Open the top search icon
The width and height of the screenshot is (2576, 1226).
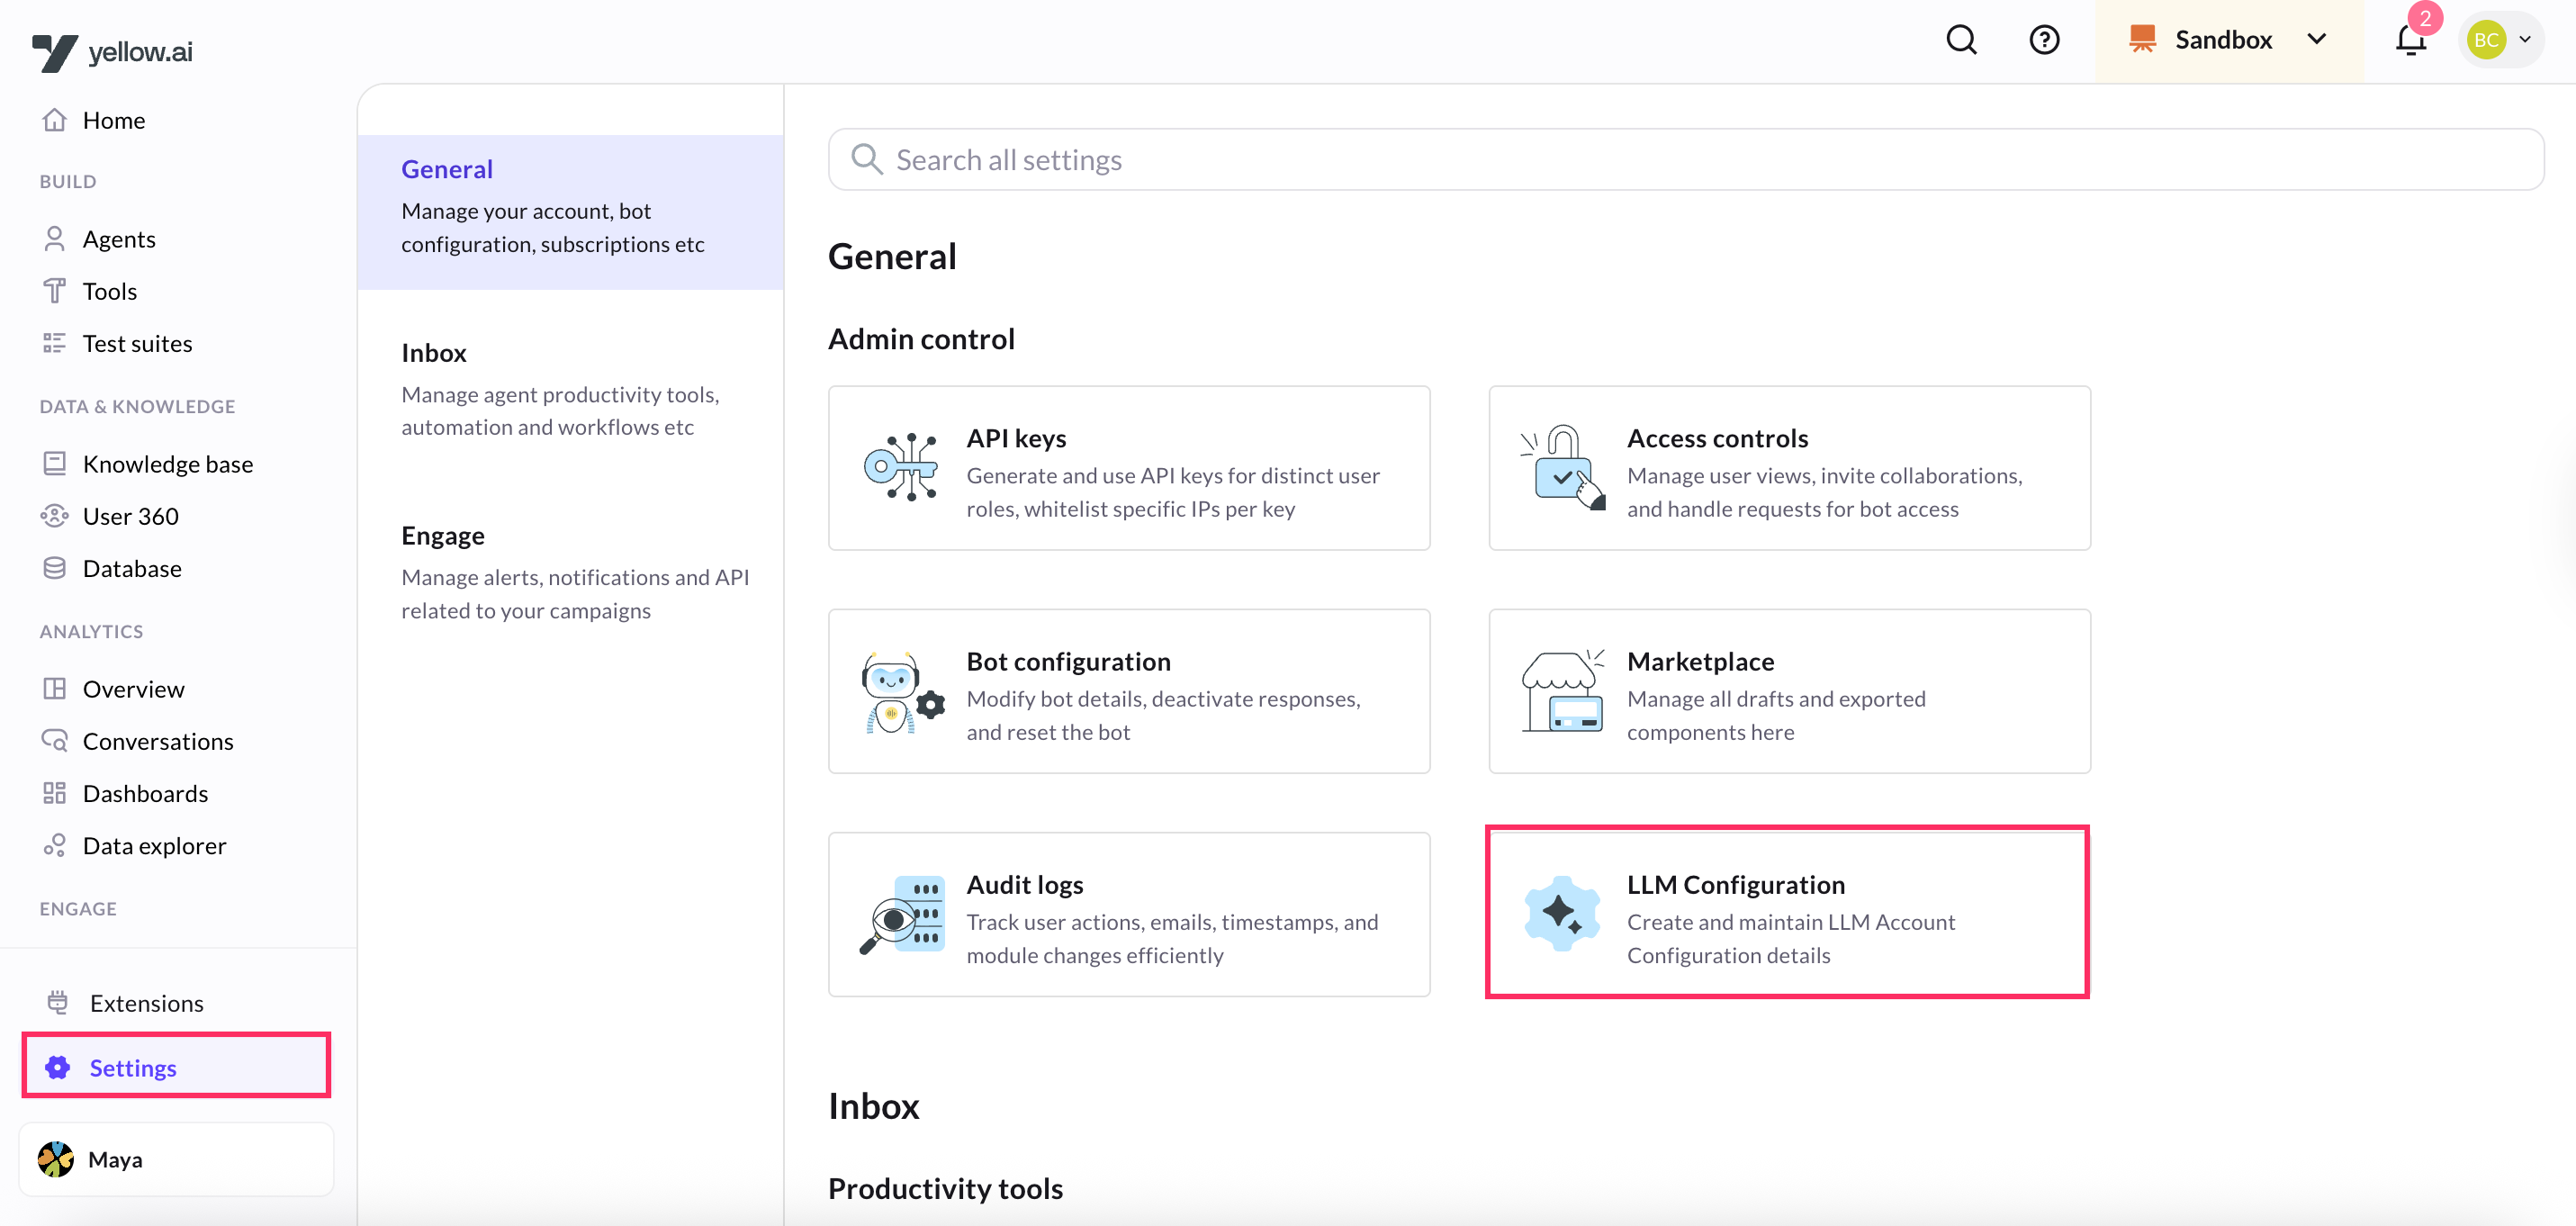1961,40
